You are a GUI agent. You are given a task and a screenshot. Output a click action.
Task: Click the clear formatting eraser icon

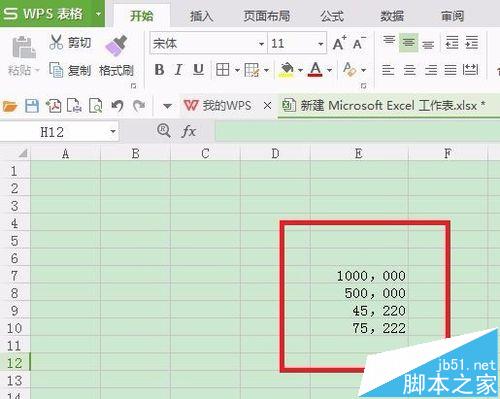349,70
